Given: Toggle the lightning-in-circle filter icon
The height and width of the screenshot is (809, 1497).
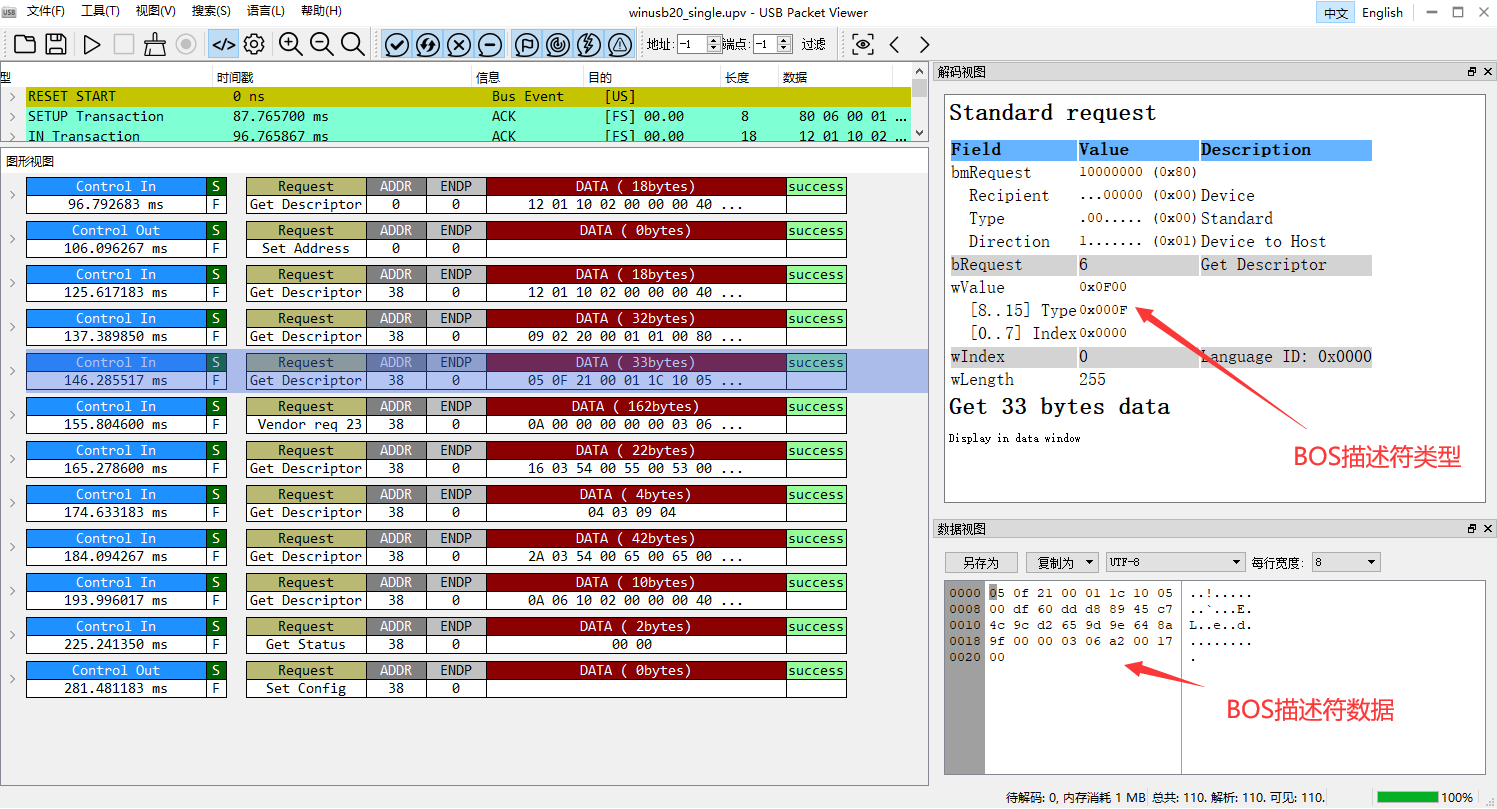Looking at the screenshot, I should 428,44.
